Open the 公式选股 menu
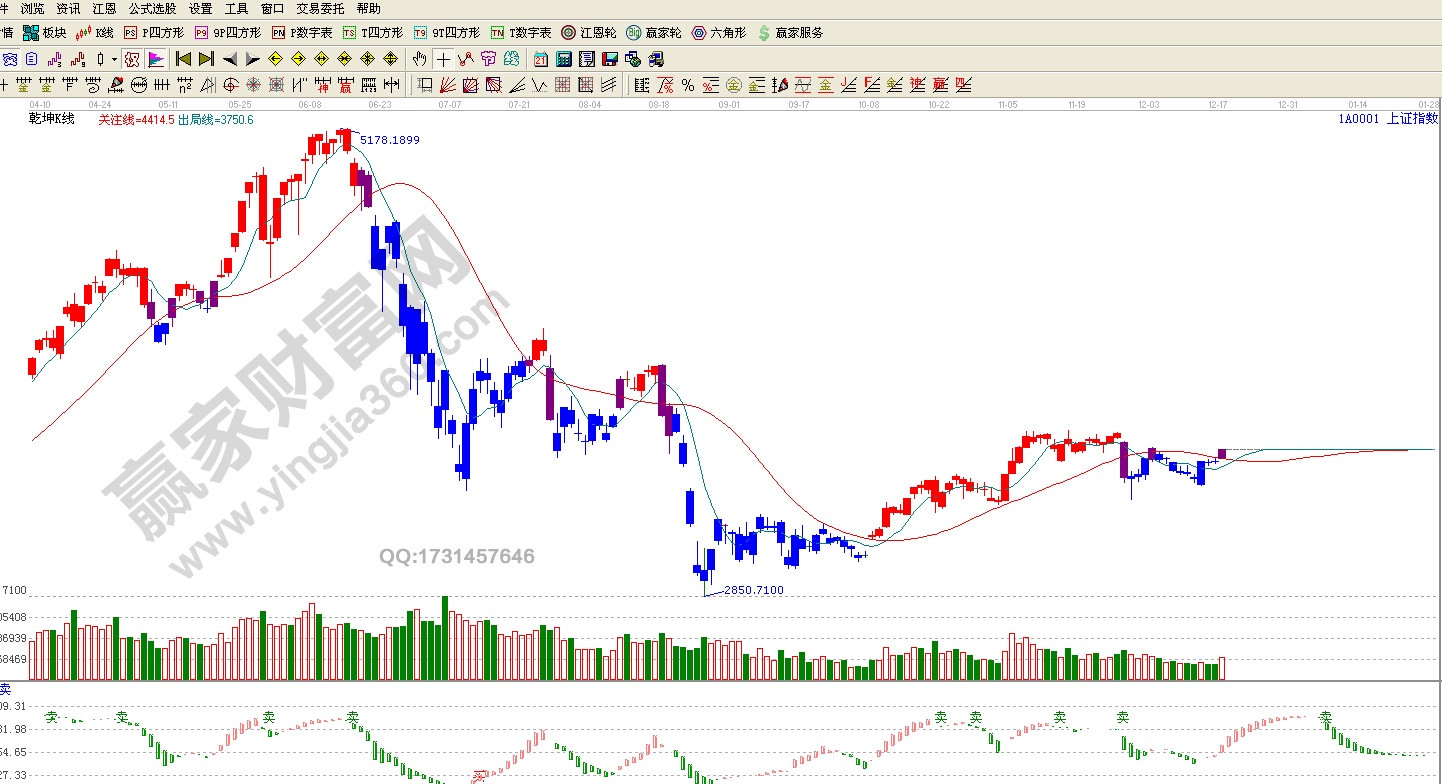Screen dimensions: 1442x784 coord(153,8)
